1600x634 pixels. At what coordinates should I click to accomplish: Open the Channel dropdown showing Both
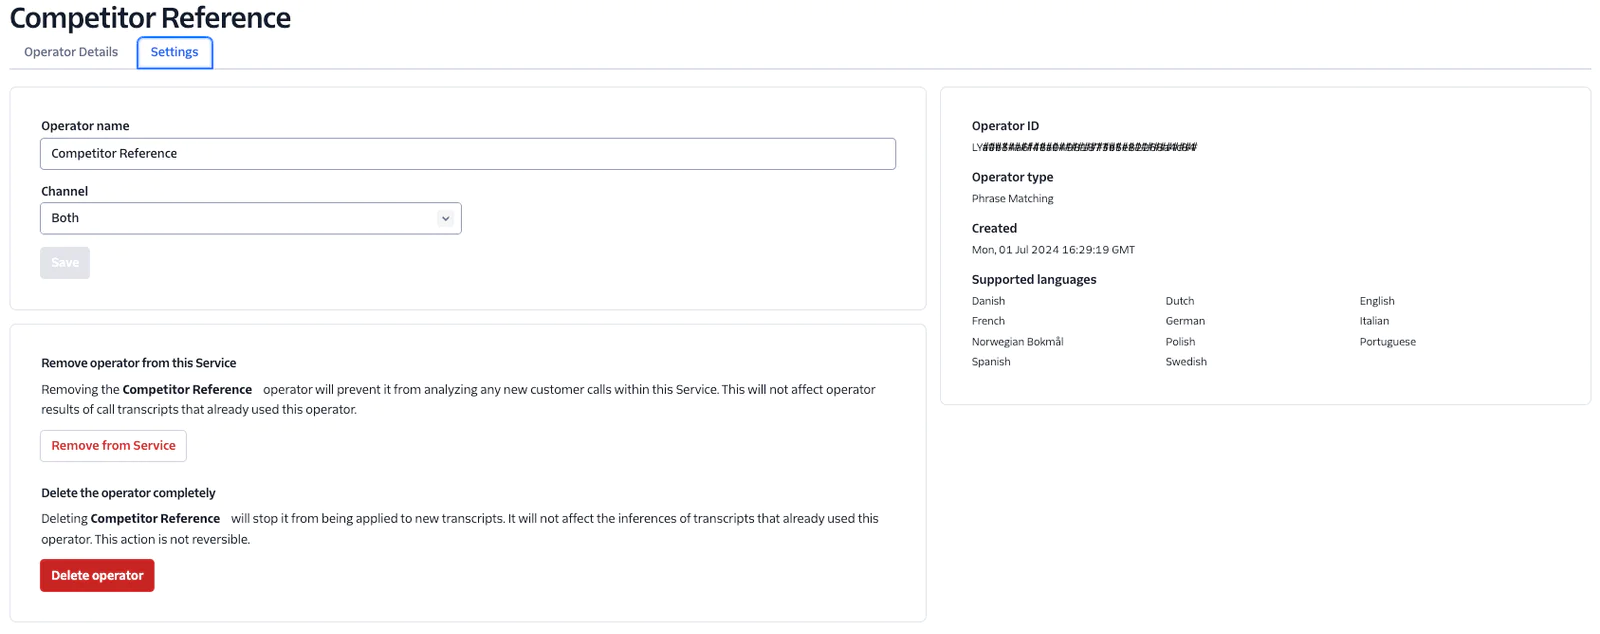250,218
